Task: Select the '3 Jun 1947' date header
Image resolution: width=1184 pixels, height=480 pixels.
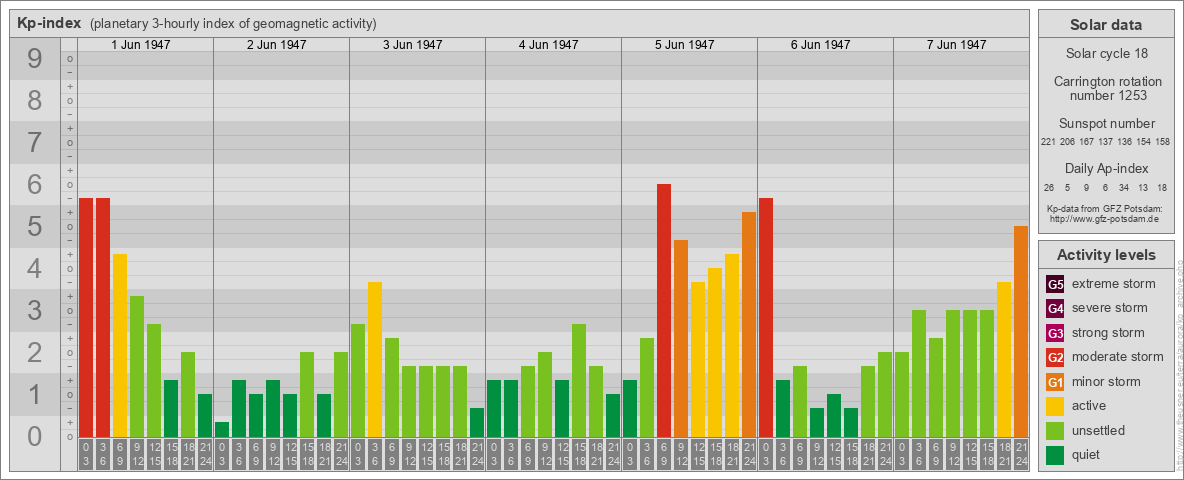Action: (412, 45)
